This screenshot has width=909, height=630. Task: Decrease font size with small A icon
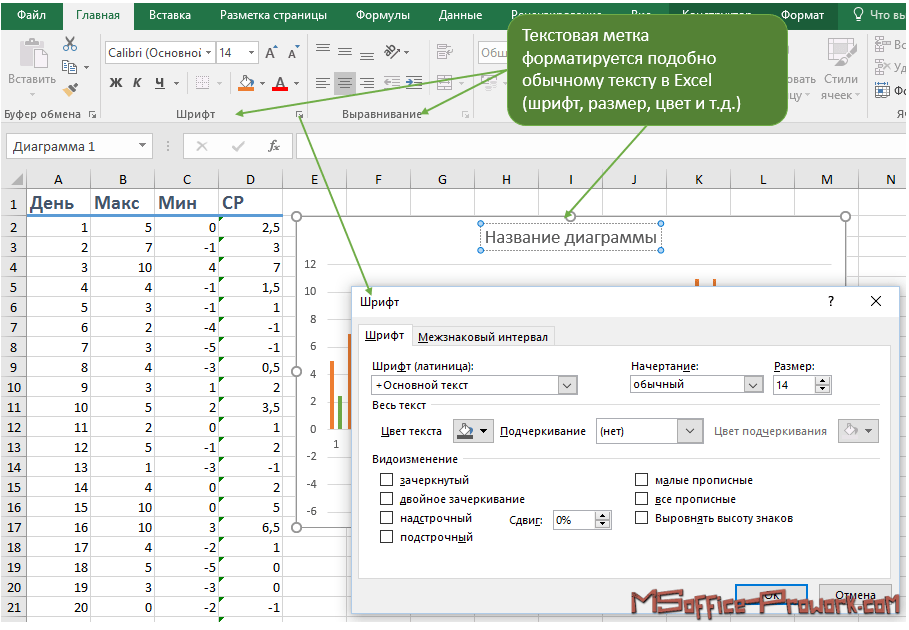[x=293, y=53]
